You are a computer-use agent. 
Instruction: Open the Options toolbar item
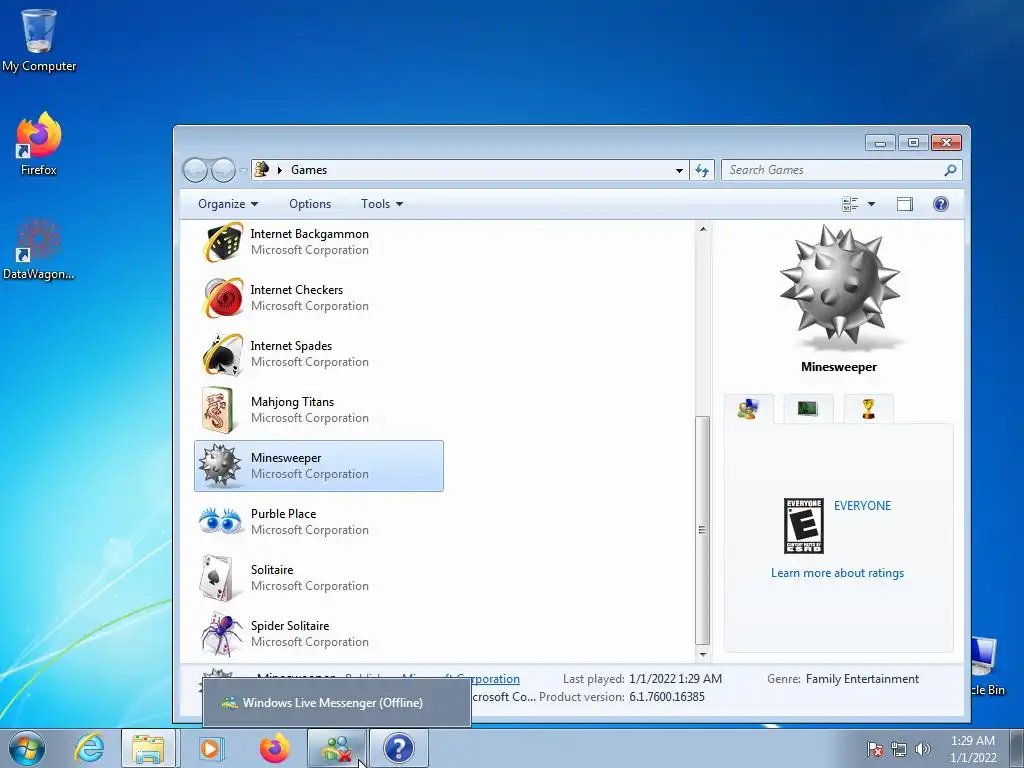310,204
